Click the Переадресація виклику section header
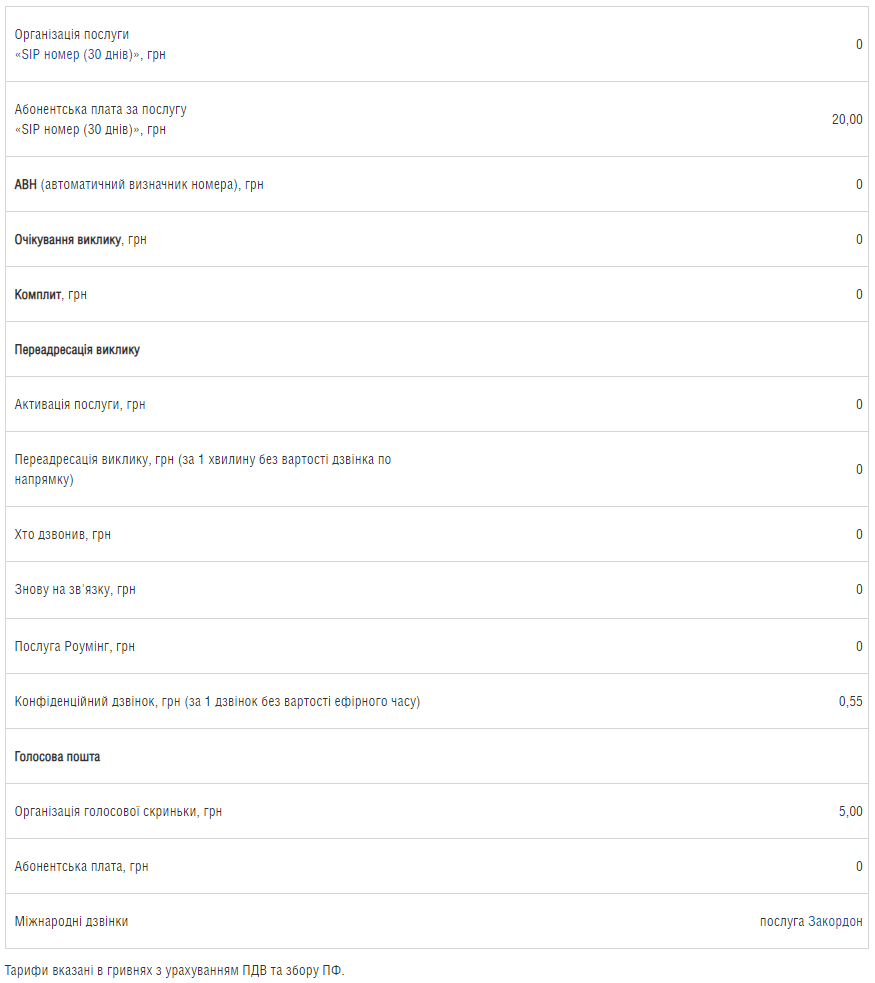This screenshot has width=875, height=983. (77, 349)
